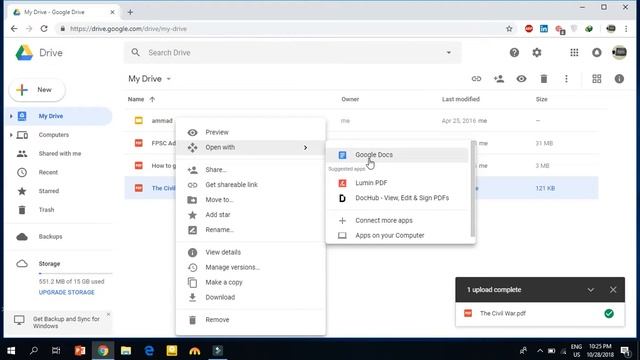Choose Share in the context menu

251,170
